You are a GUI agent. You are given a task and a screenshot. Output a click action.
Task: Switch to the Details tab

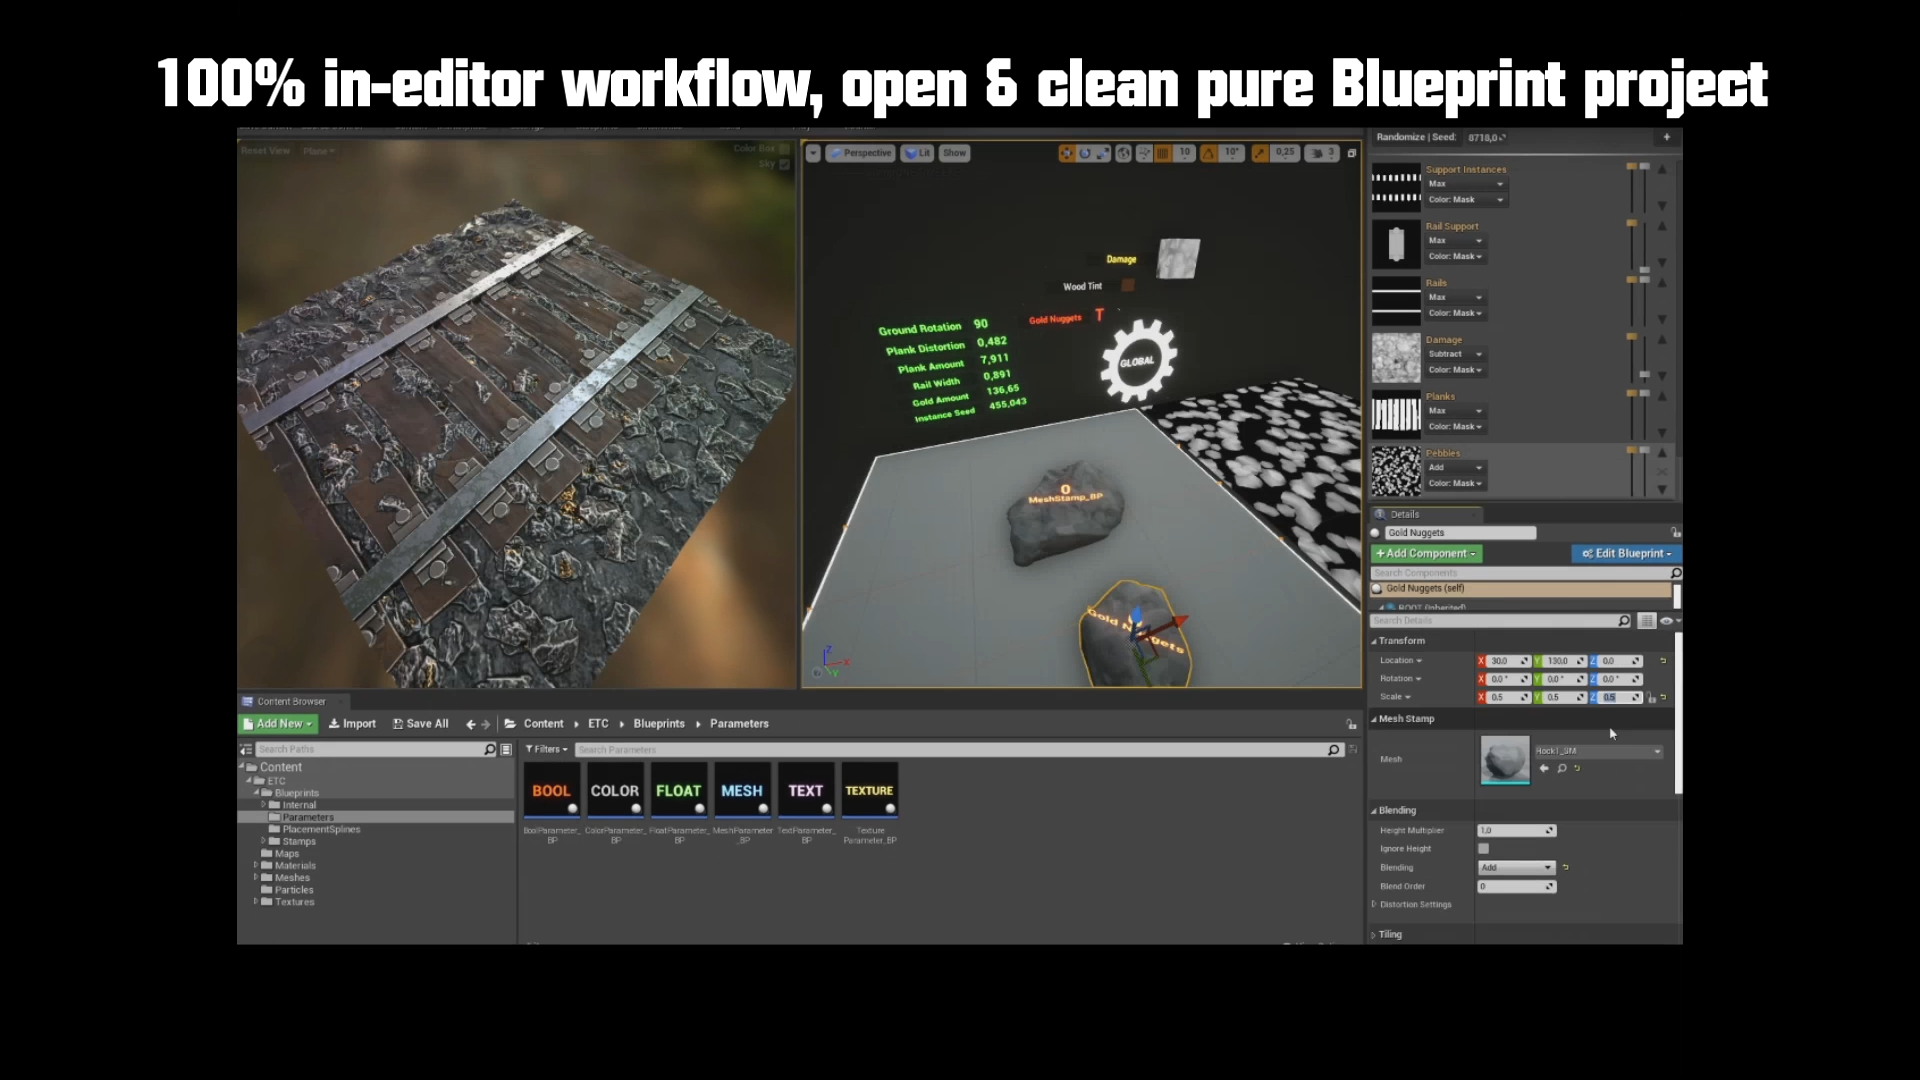1404,513
